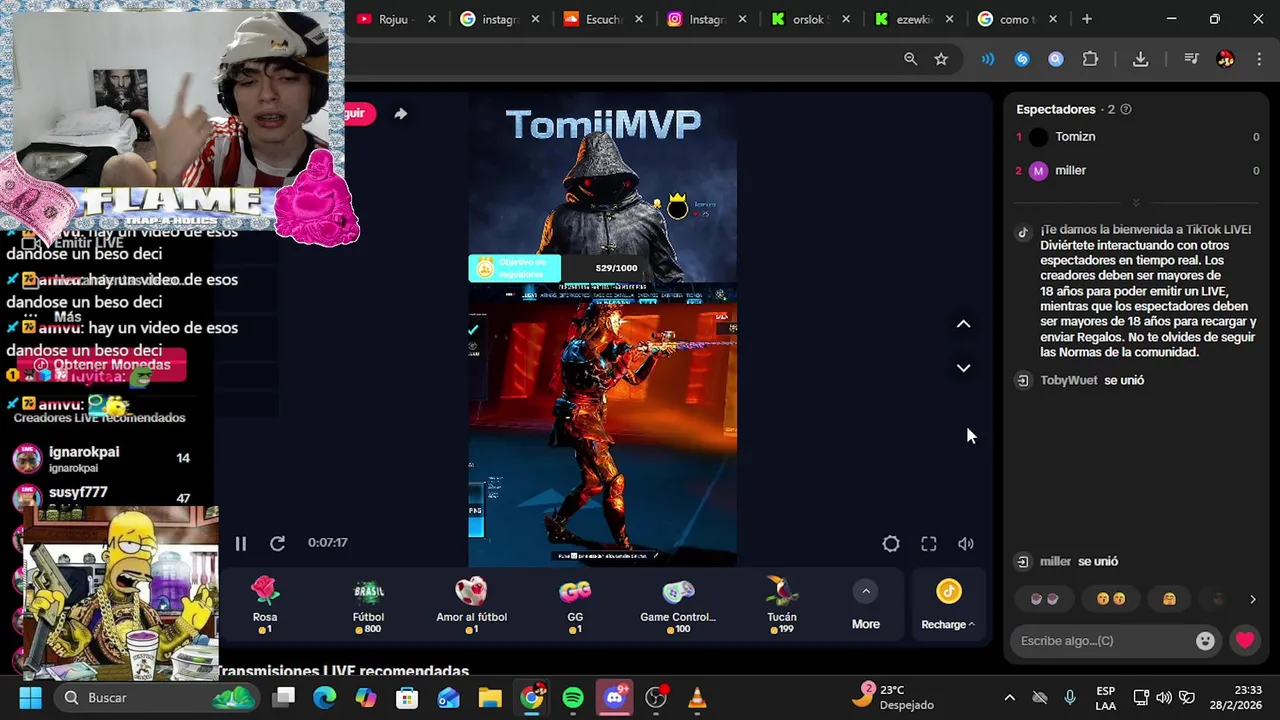Switch to the ezewki Kick tab

912,19
